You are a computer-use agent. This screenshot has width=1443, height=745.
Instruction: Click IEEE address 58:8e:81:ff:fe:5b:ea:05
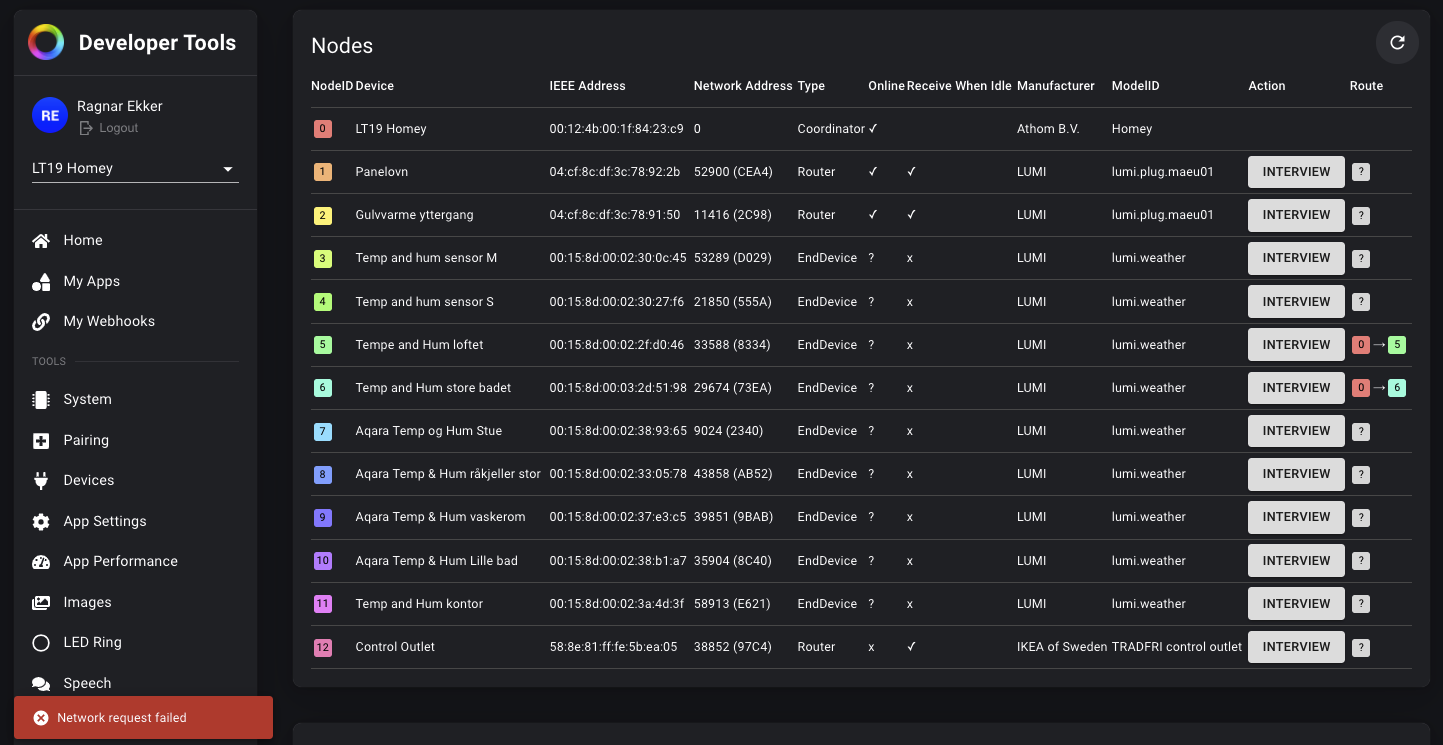tap(614, 647)
